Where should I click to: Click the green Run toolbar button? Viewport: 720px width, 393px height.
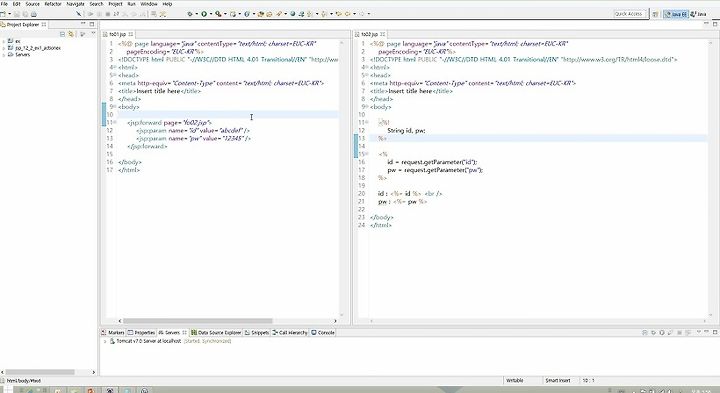coord(204,14)
